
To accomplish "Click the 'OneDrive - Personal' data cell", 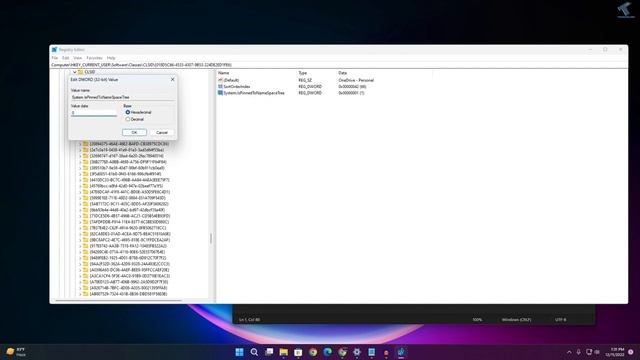I will pyautogui.click(x=356, y=80).
